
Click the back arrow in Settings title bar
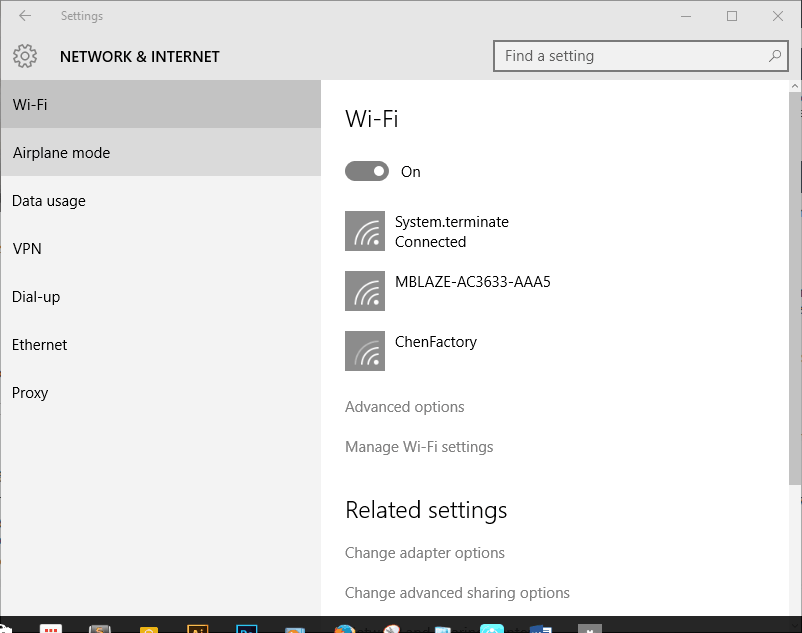tap(25, 16)
